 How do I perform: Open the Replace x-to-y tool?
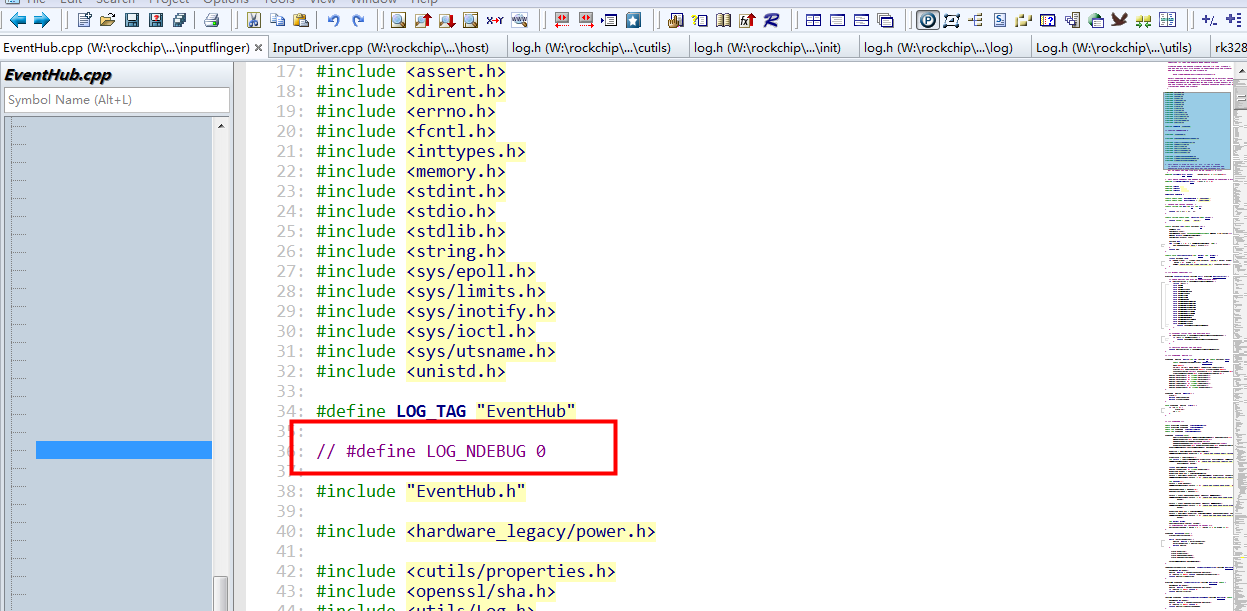click(495, 20)
